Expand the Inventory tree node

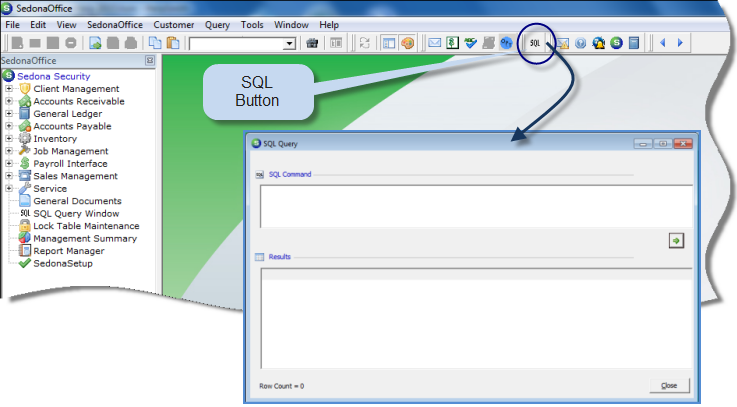click(x=9, y=139)
